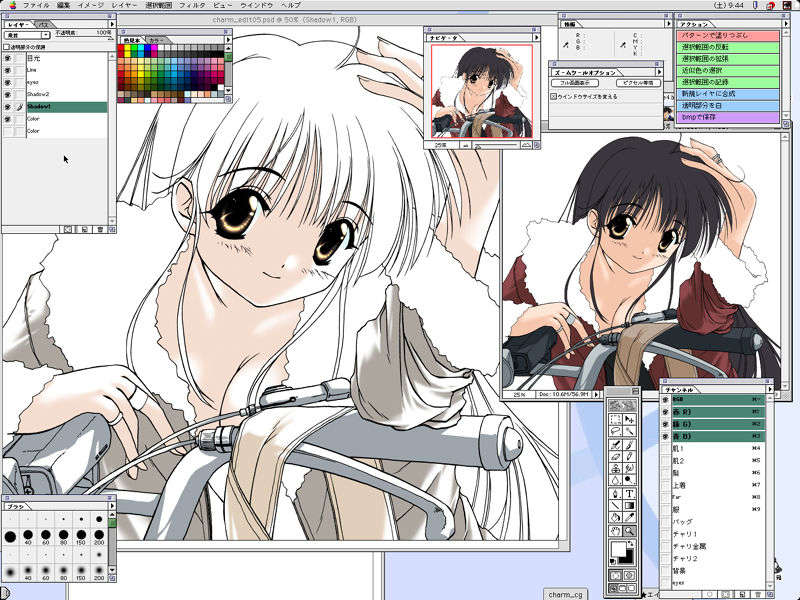The height and width of the screenshot is (600, 800).
Task: Run the 新規レイヤに合成 action
Action: click(728, 94)
